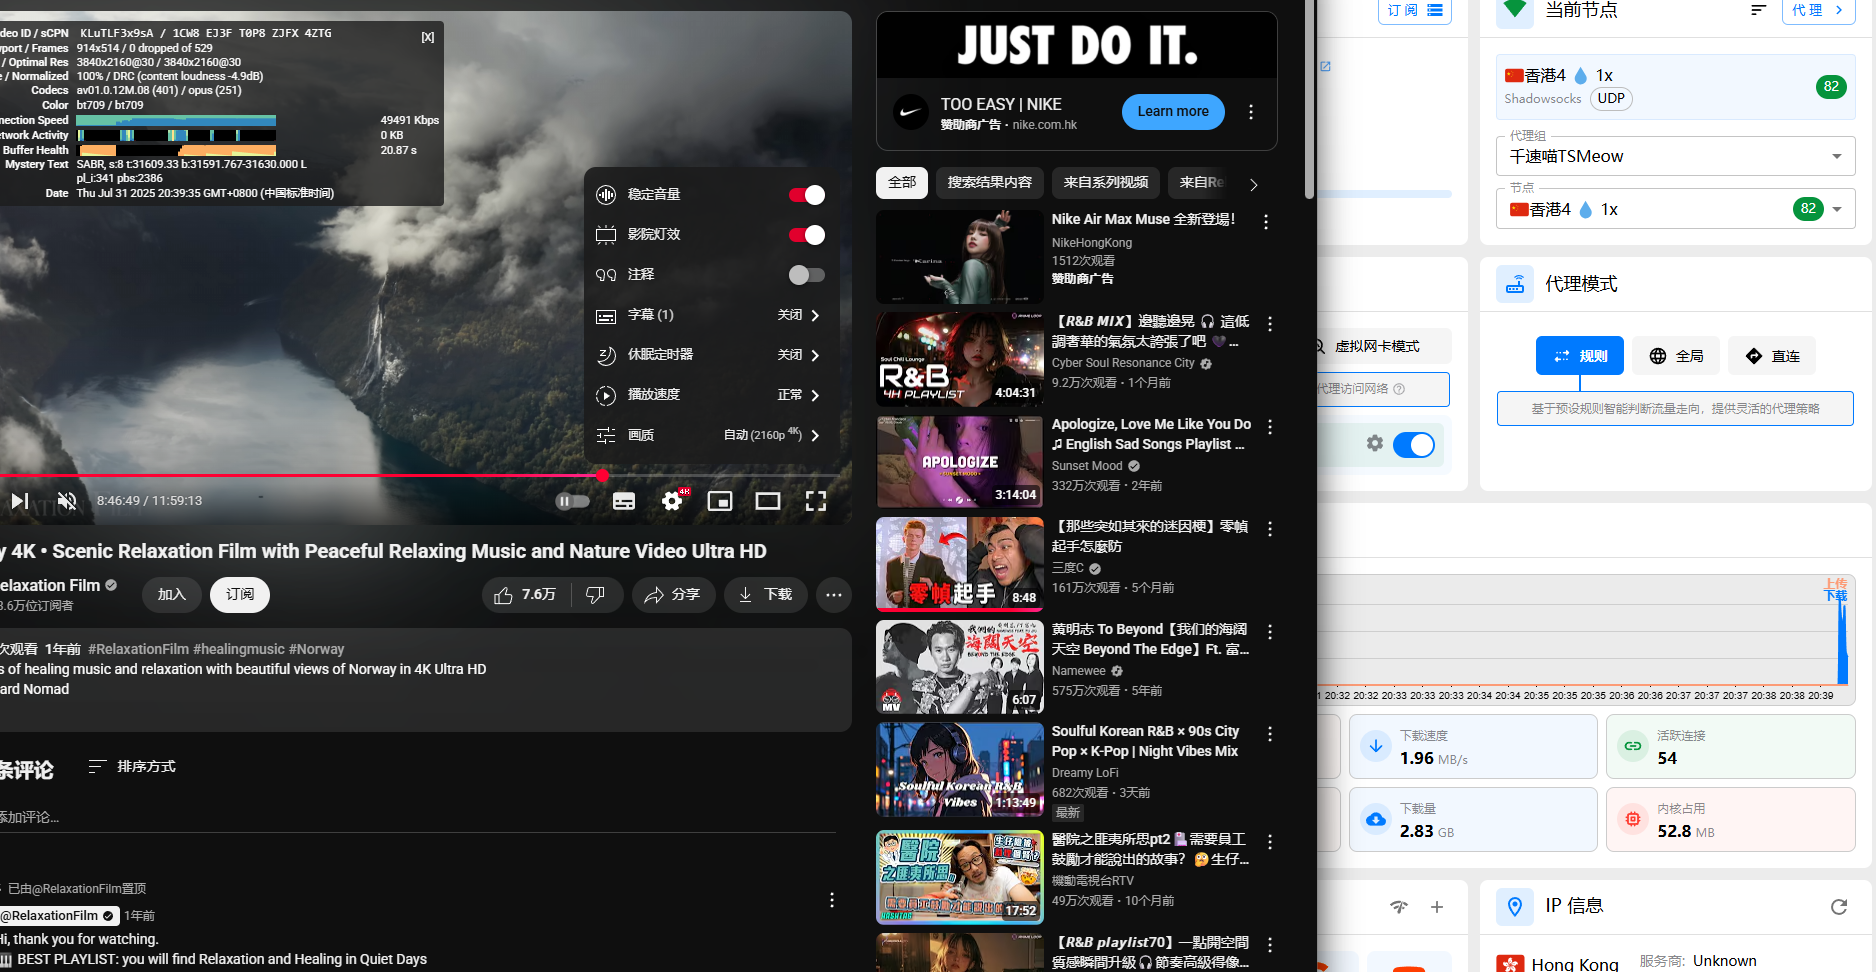Click the YouTube page vertical scrollbar
Image resolution: width=1876 pixels, height=972 pixels.
(1309, 100)
